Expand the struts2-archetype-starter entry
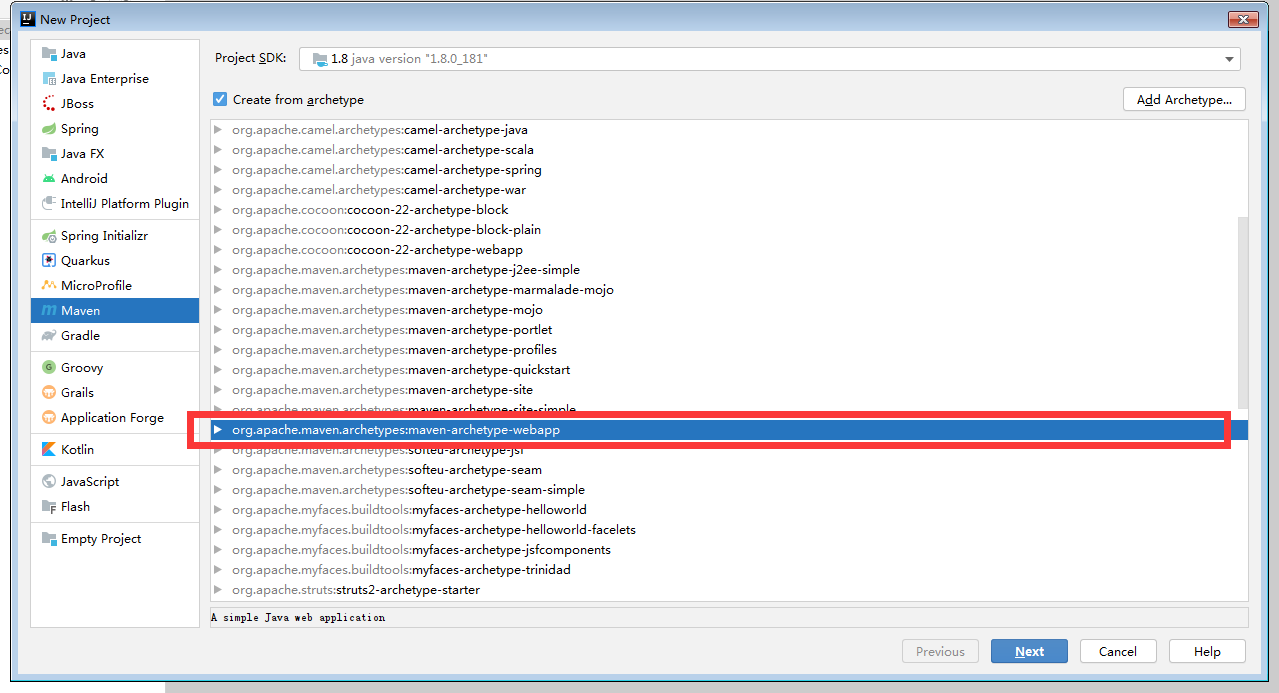This screenshot has height=693, width=1279. pyautogui.click(x=217, y=590)
